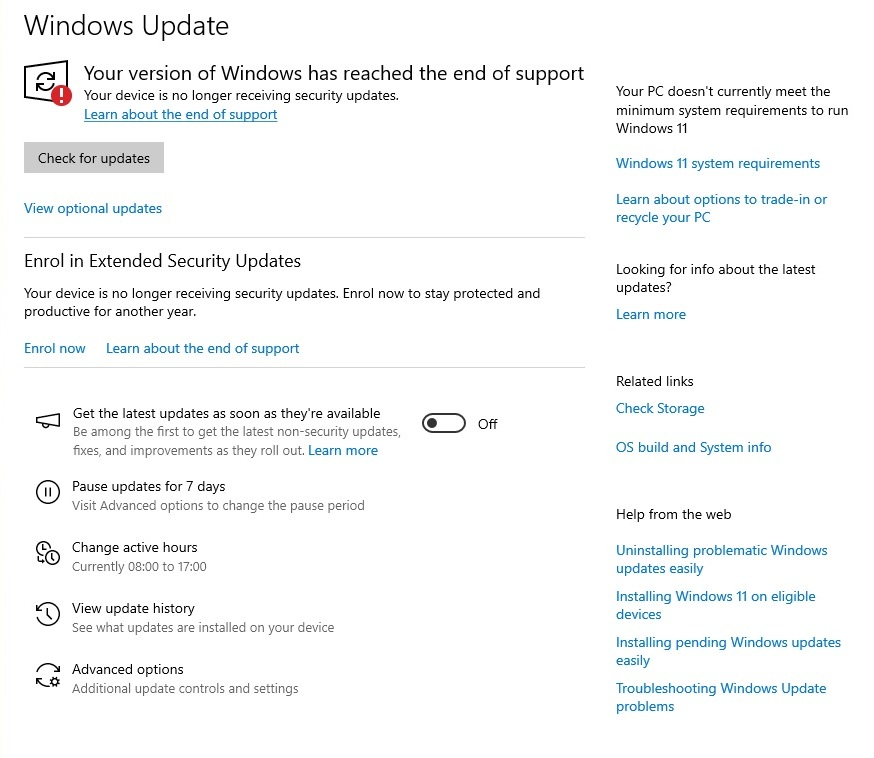Click Check Storage related link
The width and height of the screenshot is (874, 758).
660,409
